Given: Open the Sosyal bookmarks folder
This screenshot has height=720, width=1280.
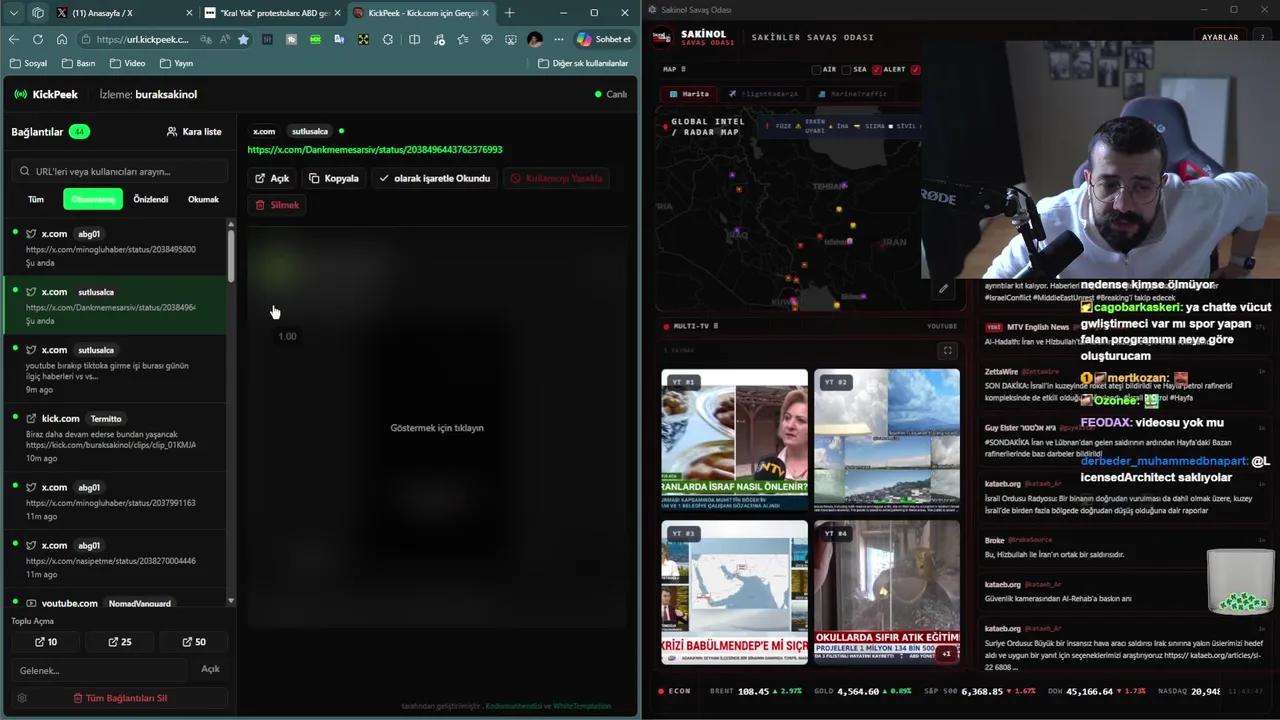Looking at the screenshot, I should tap(28, 63).
